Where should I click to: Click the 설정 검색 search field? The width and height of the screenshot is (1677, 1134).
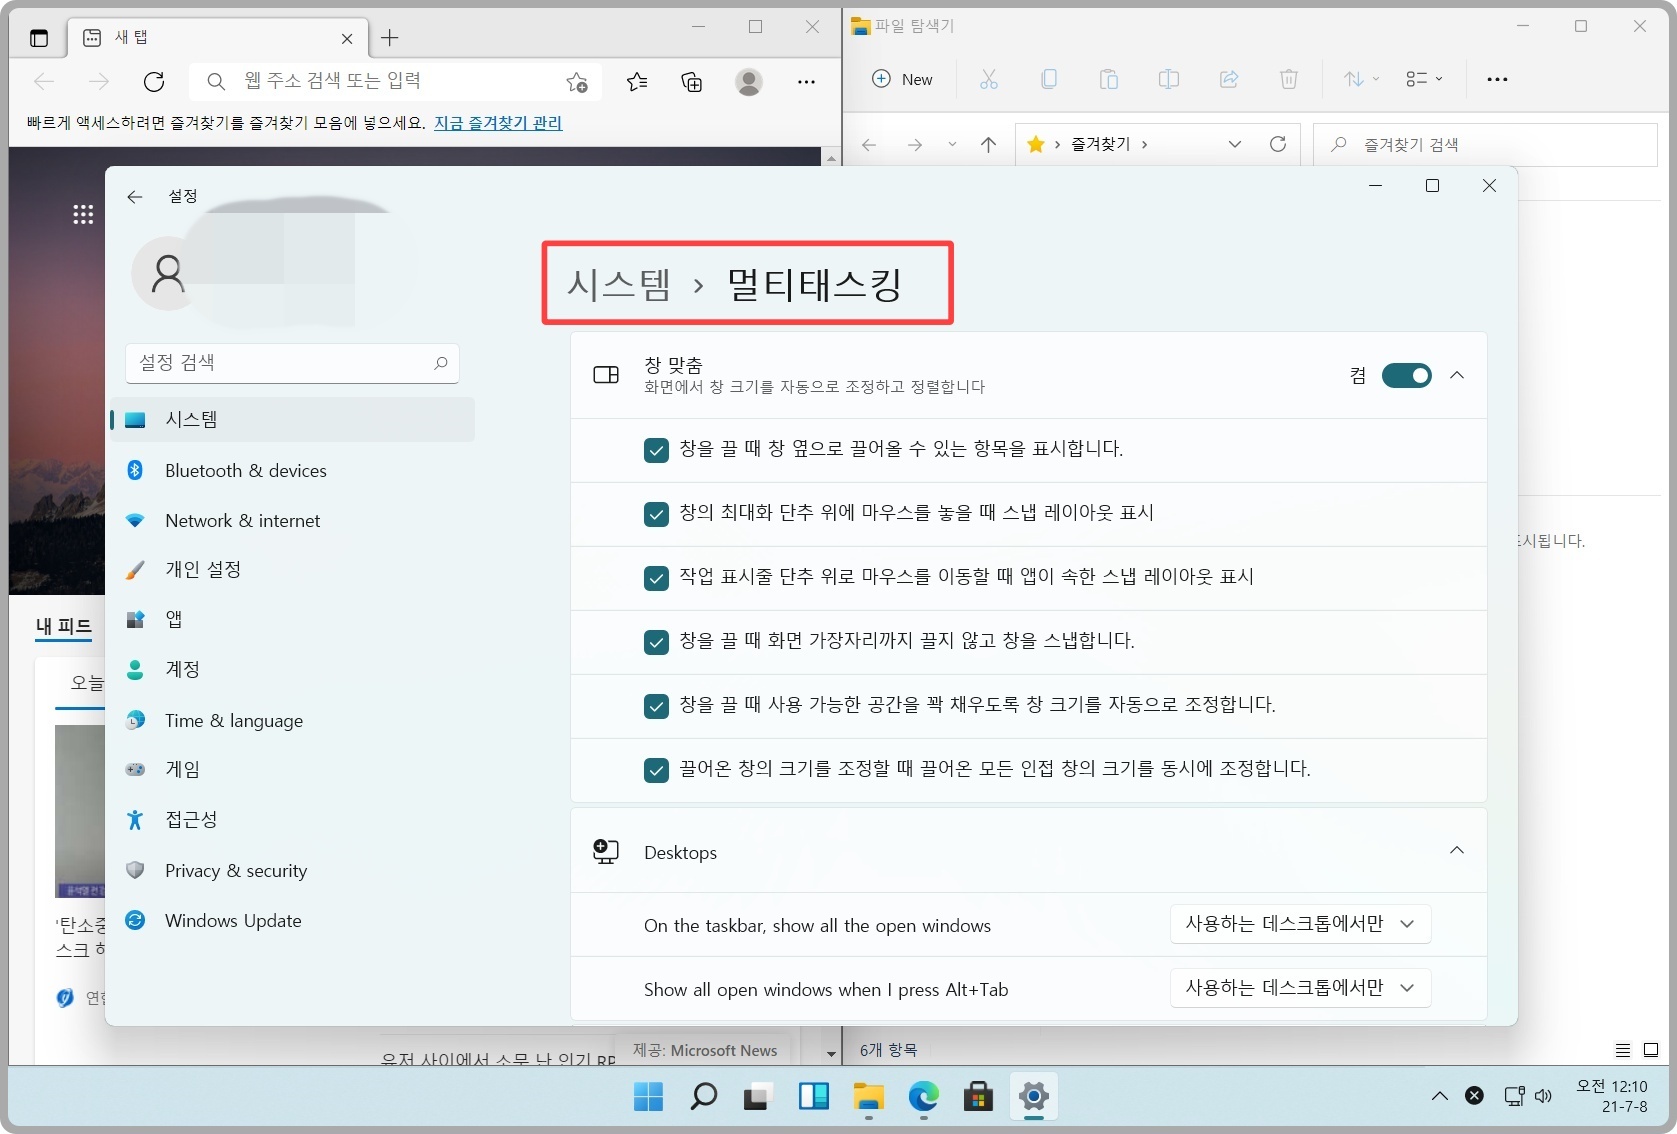pos(291,363)
